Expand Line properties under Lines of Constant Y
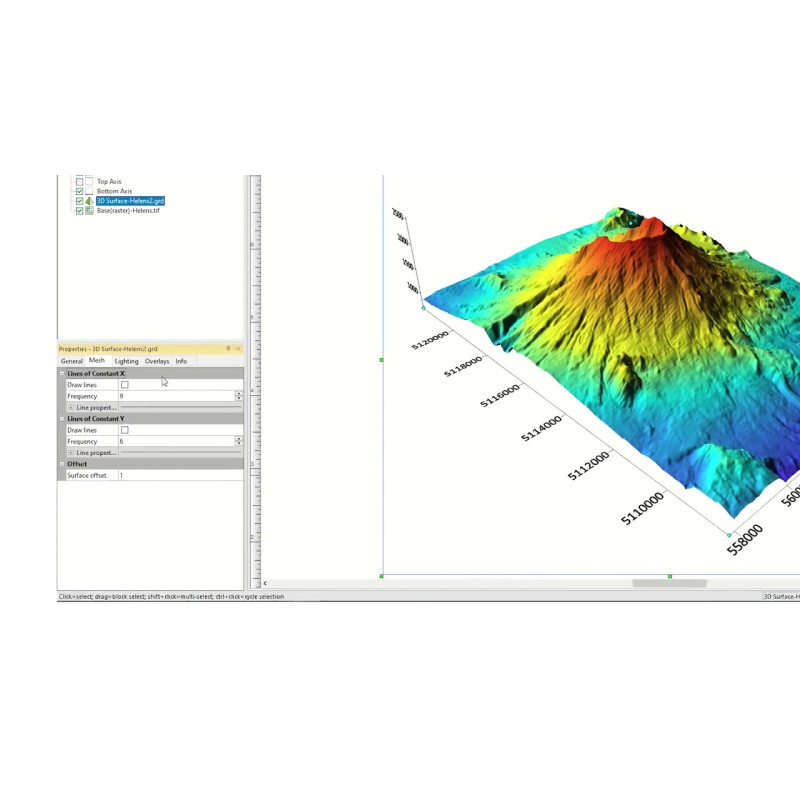The width and height of the screenshot is (800, 800). click(x=70, y=453)
